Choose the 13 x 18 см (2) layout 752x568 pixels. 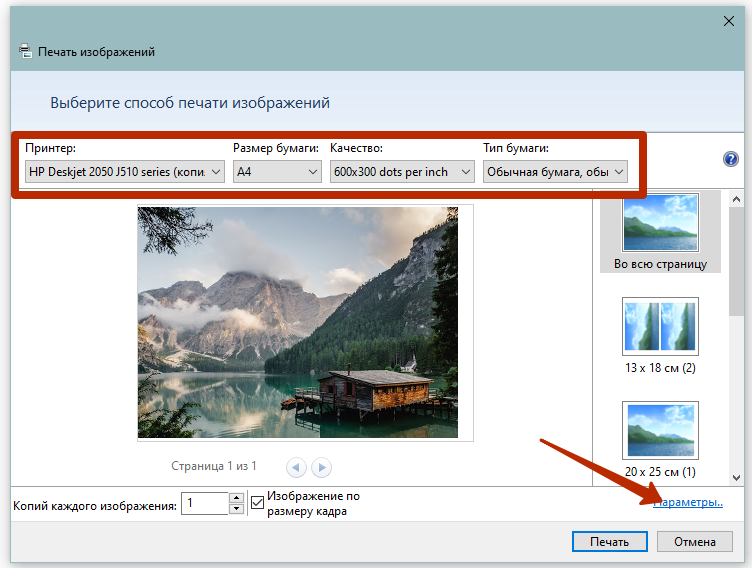[x=659, y=334]
